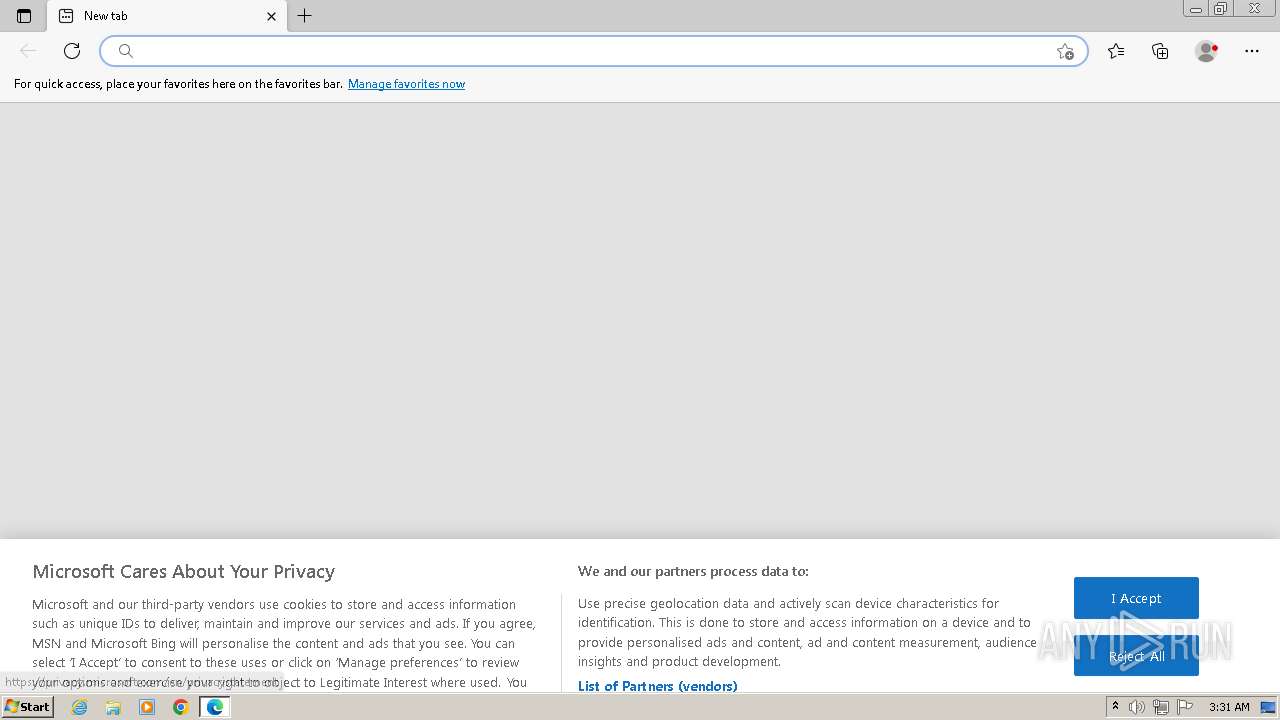The width and height of the screenshot is (1280, 720).
Task: Click We and our partners process data heading
Action: (x=693, y=571)
